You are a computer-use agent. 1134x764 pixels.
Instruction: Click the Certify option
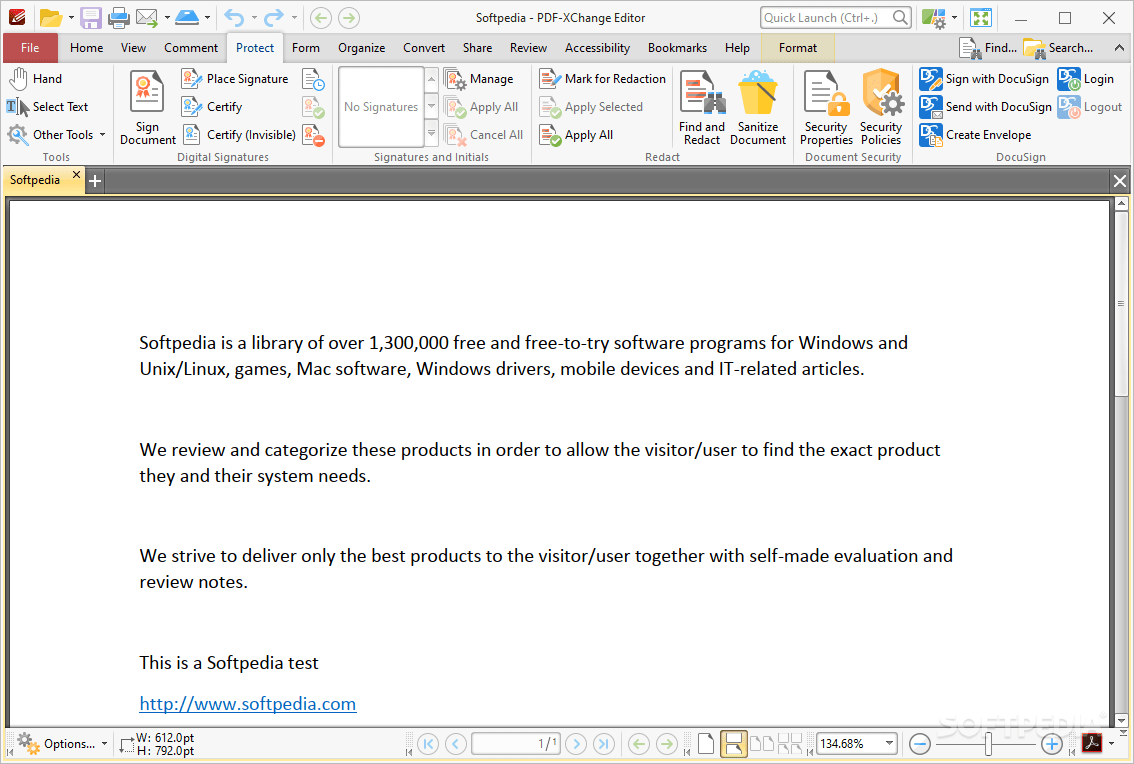[x=212, y=107]
